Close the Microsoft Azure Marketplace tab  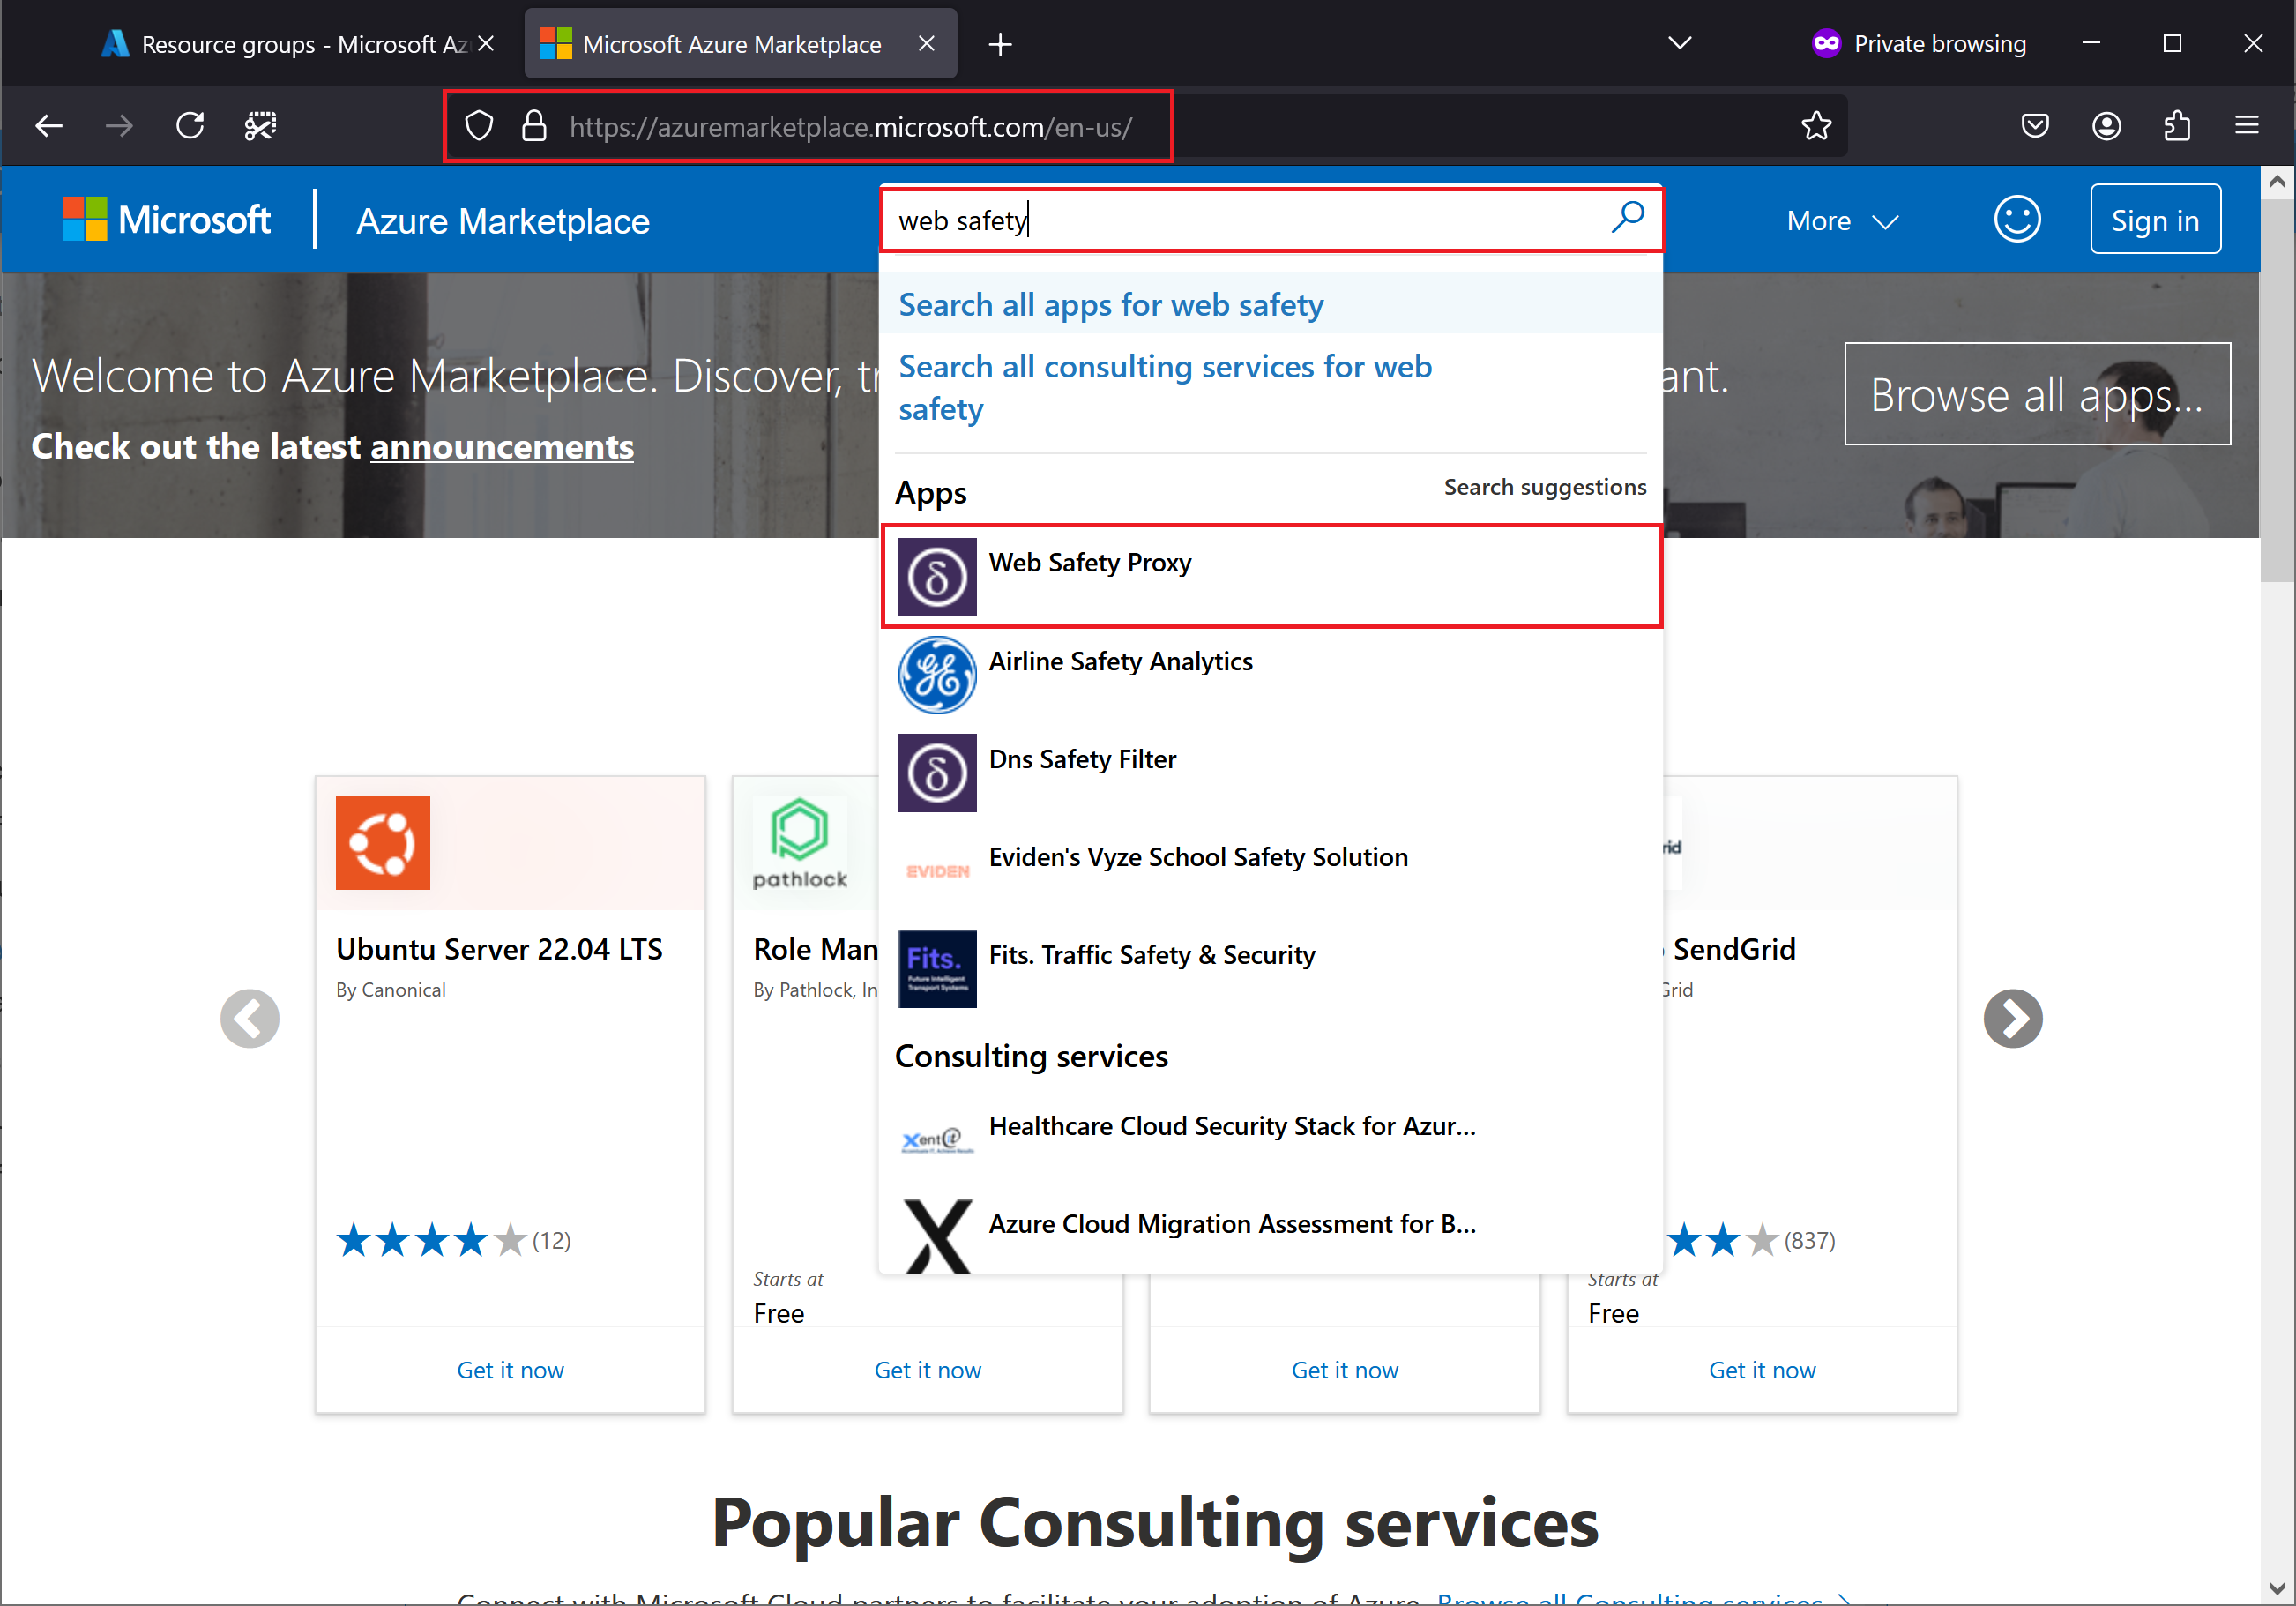pos(926,44)
